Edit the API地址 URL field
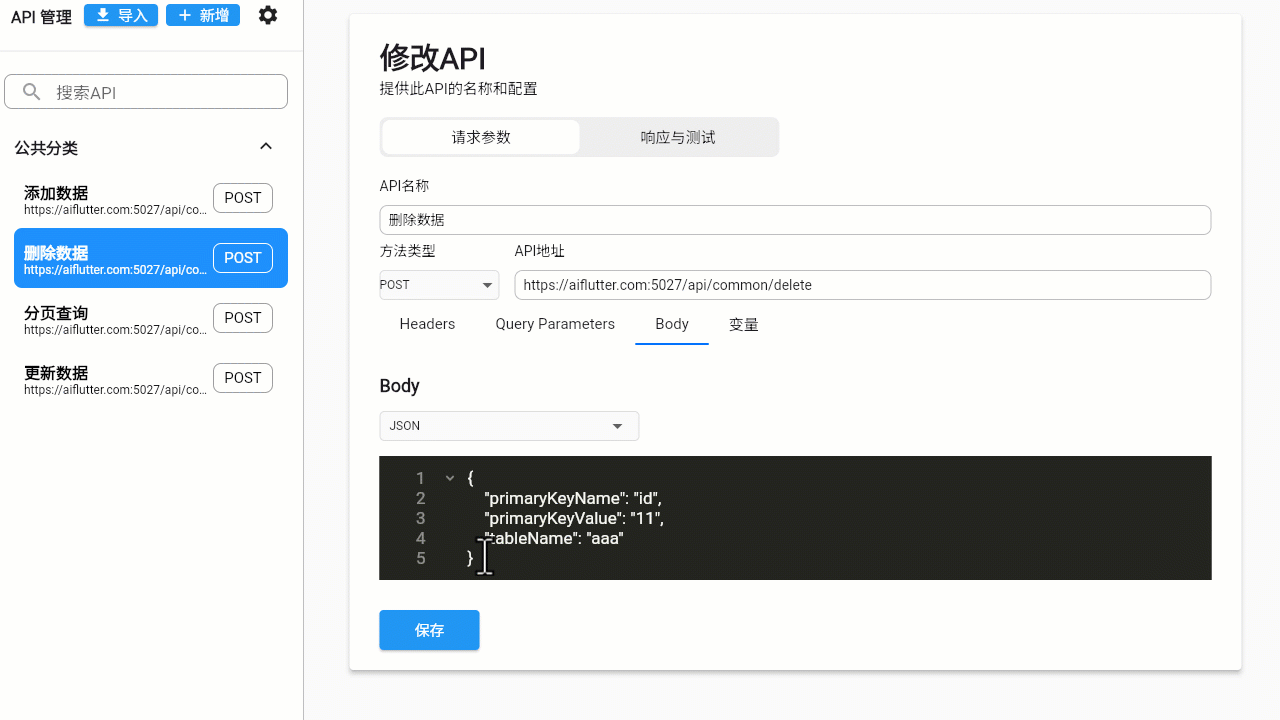Screen dimensions: 1280x720 point(862,285)
